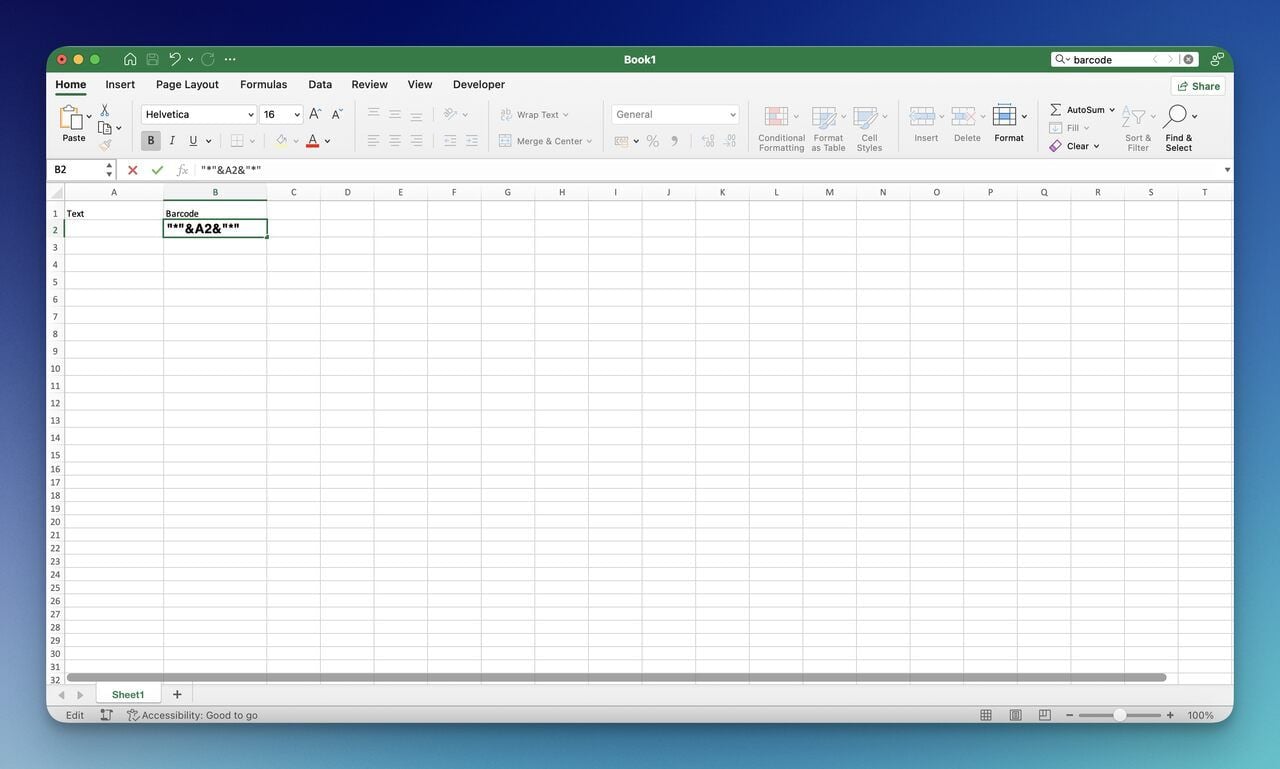Open the font size 16 dropdown
Screen dimensions: 1280x769
coord(297,115)
